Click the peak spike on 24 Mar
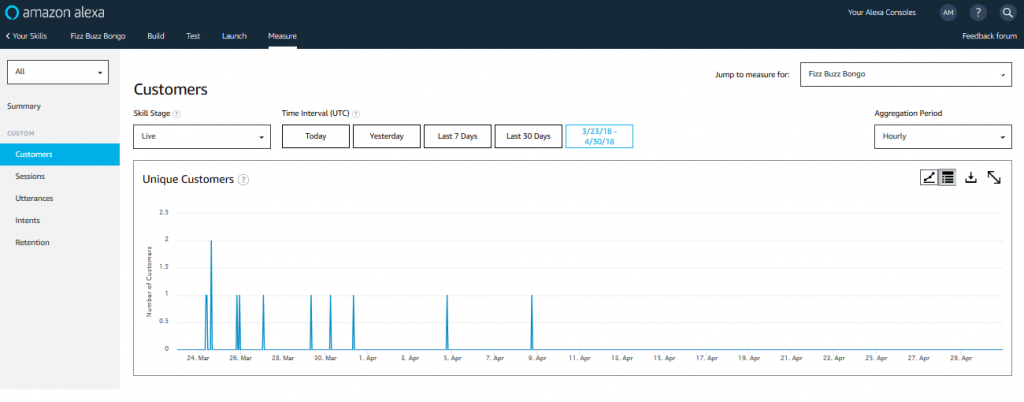 [x=211, y=242]
